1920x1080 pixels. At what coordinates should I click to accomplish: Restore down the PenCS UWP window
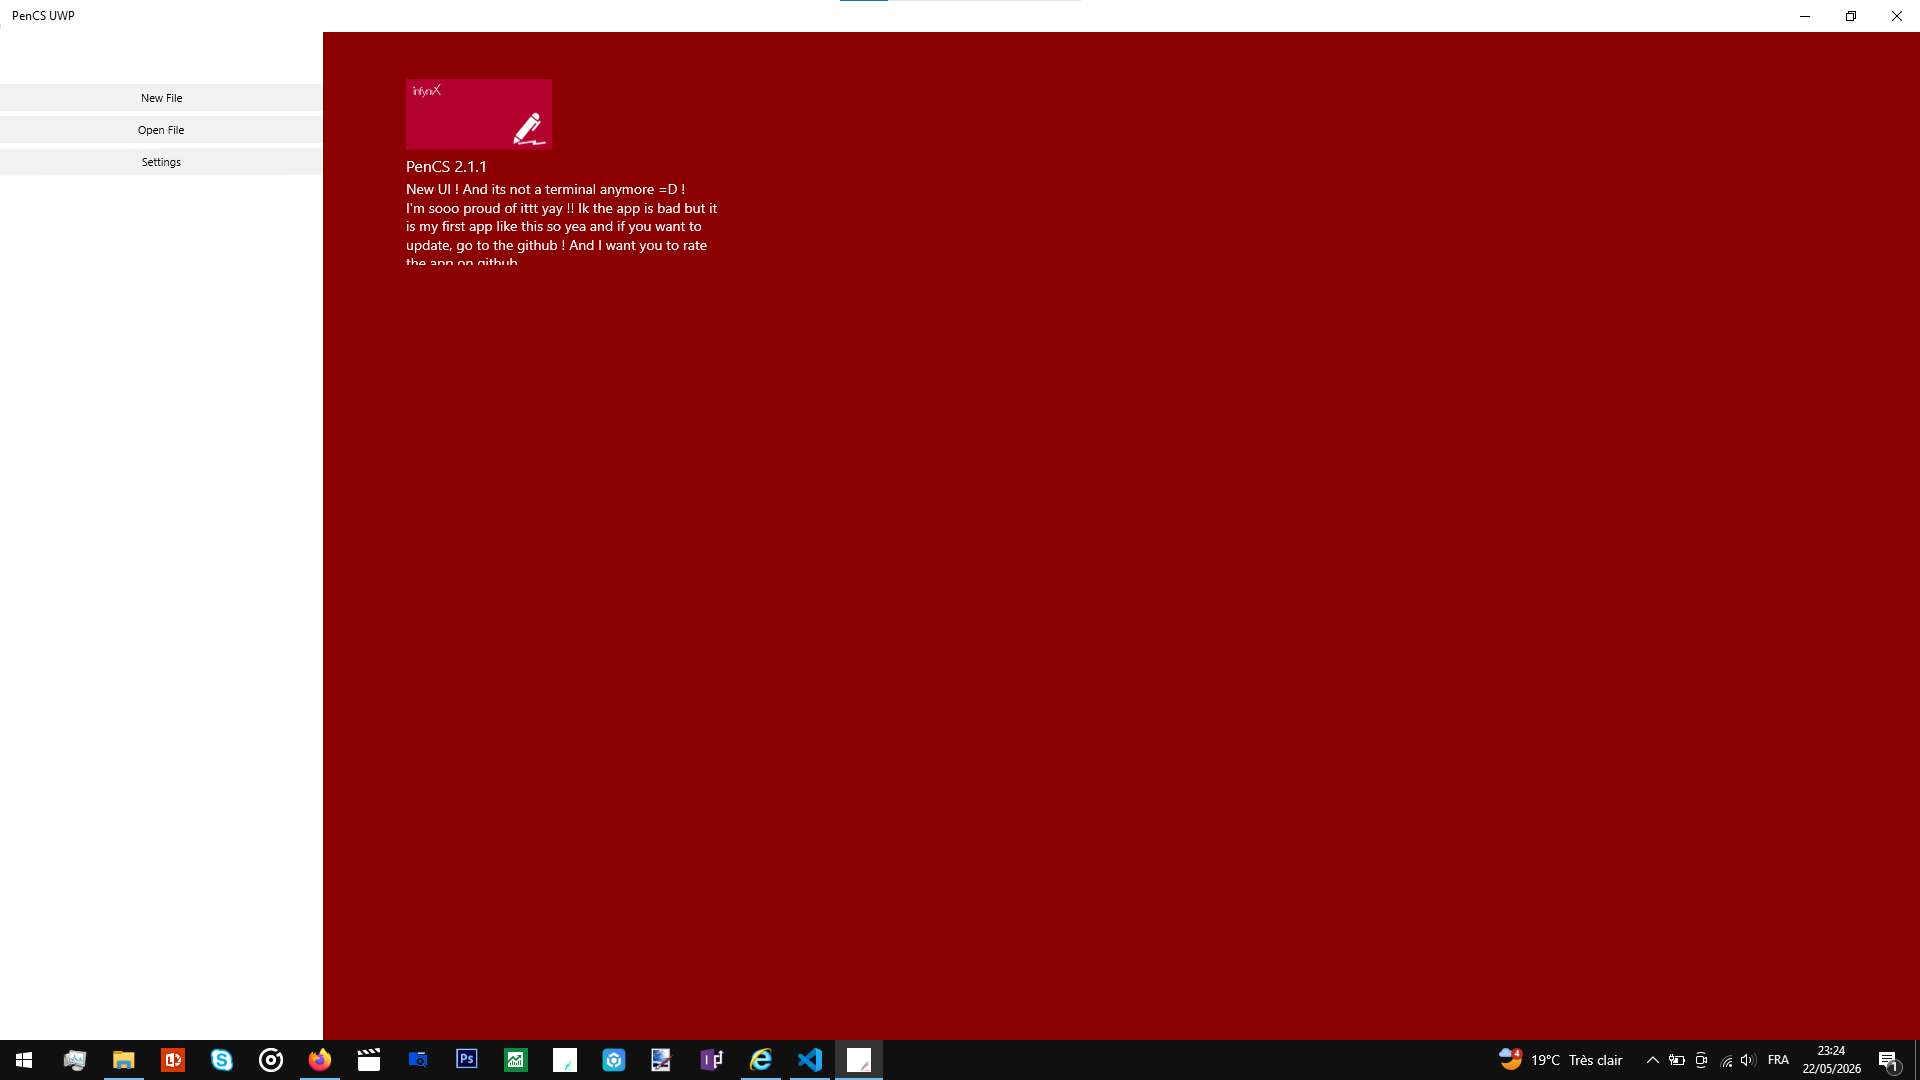coord(1851,16)
